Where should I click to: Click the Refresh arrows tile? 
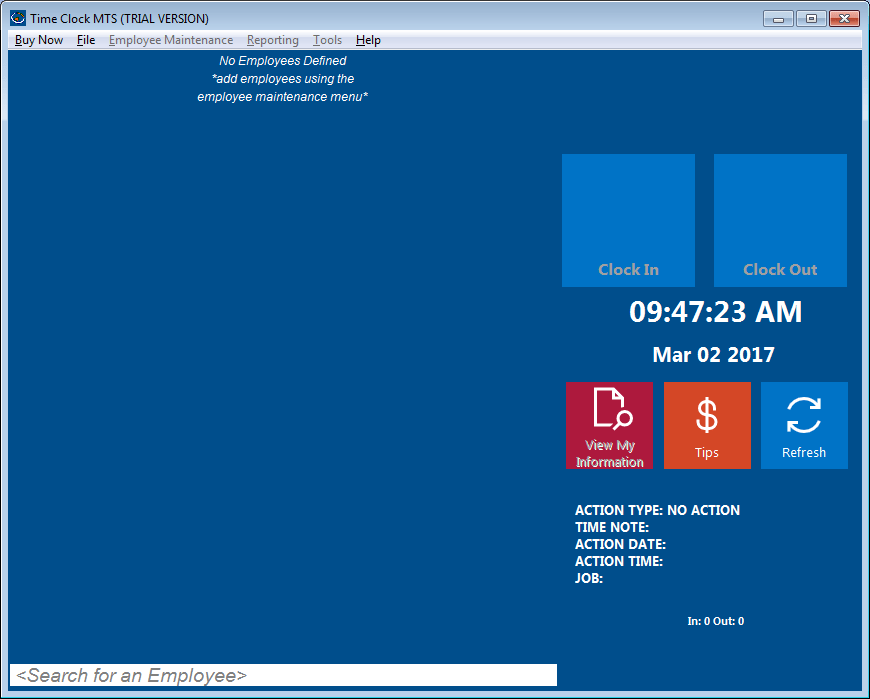pos(804,425)
